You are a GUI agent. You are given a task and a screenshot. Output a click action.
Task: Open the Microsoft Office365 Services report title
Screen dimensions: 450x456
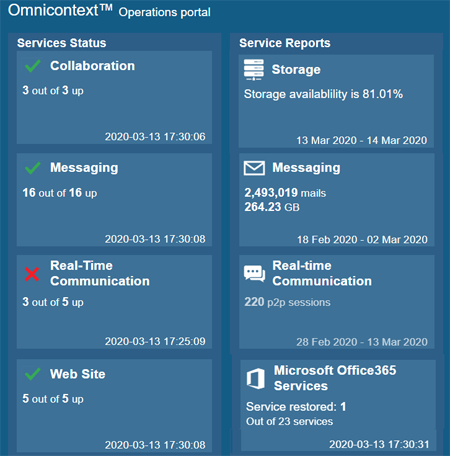335,378
